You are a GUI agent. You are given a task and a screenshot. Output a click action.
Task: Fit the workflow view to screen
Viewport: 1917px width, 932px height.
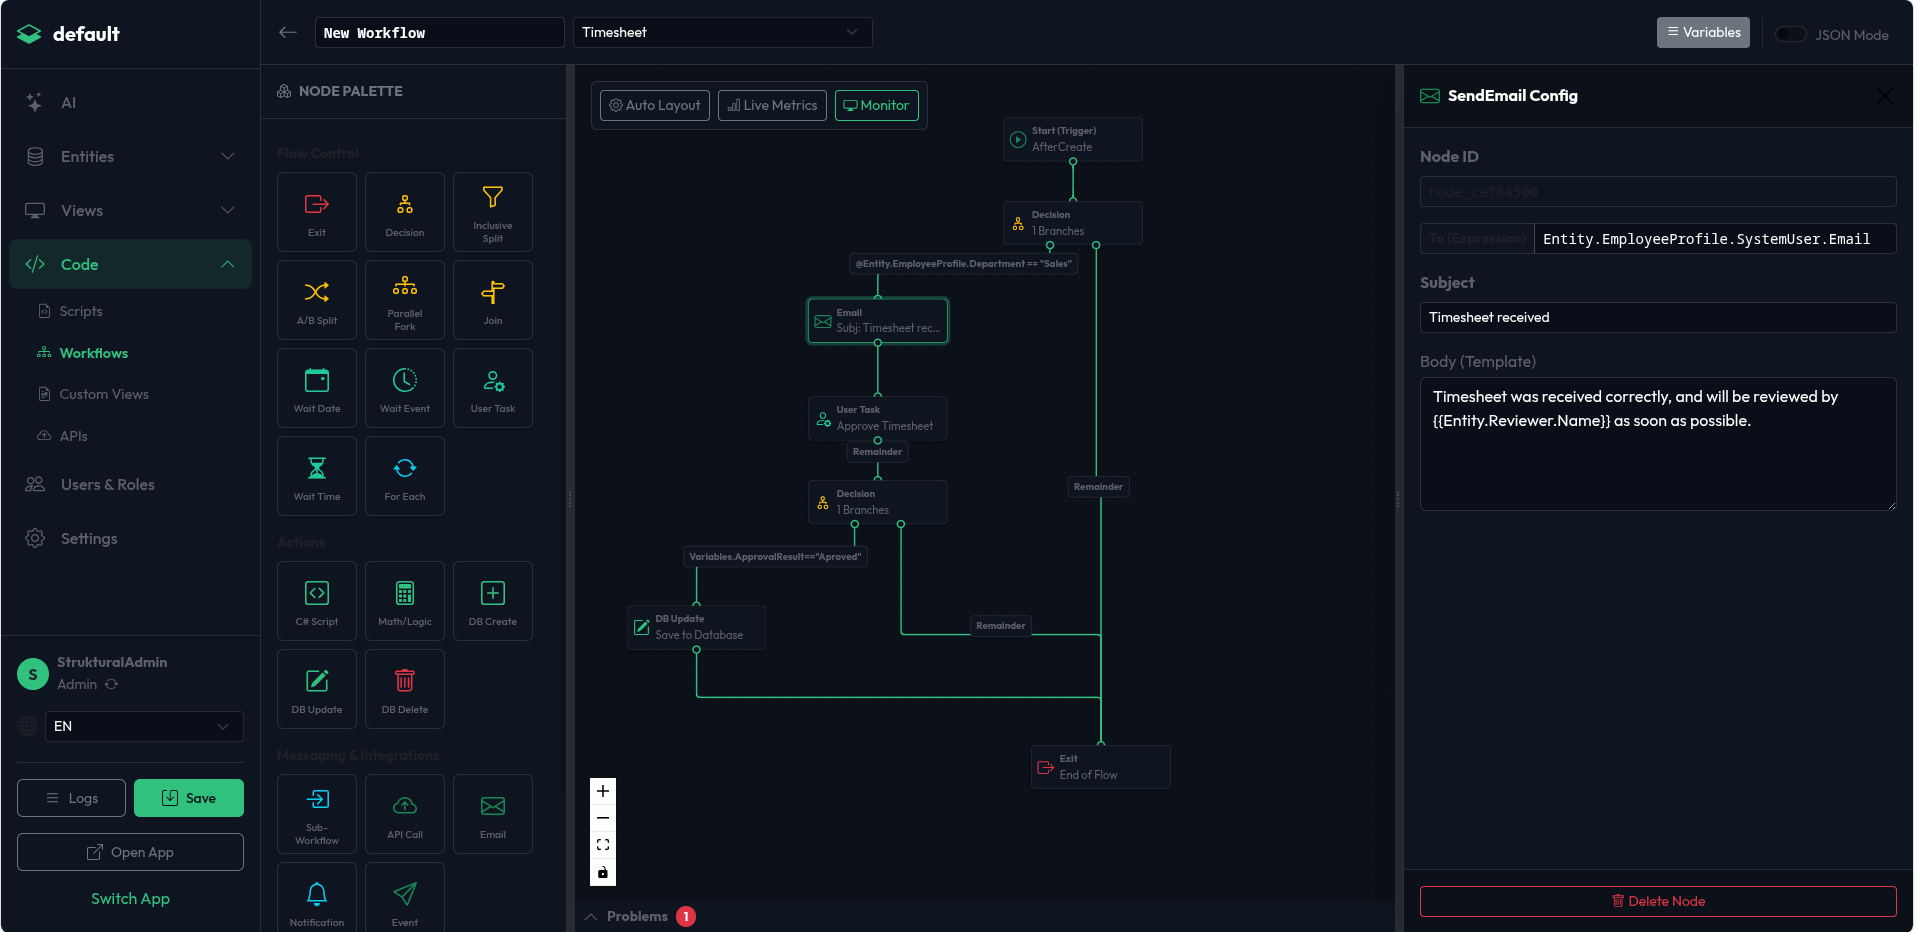pyautogui.click(x=603, y=845)
